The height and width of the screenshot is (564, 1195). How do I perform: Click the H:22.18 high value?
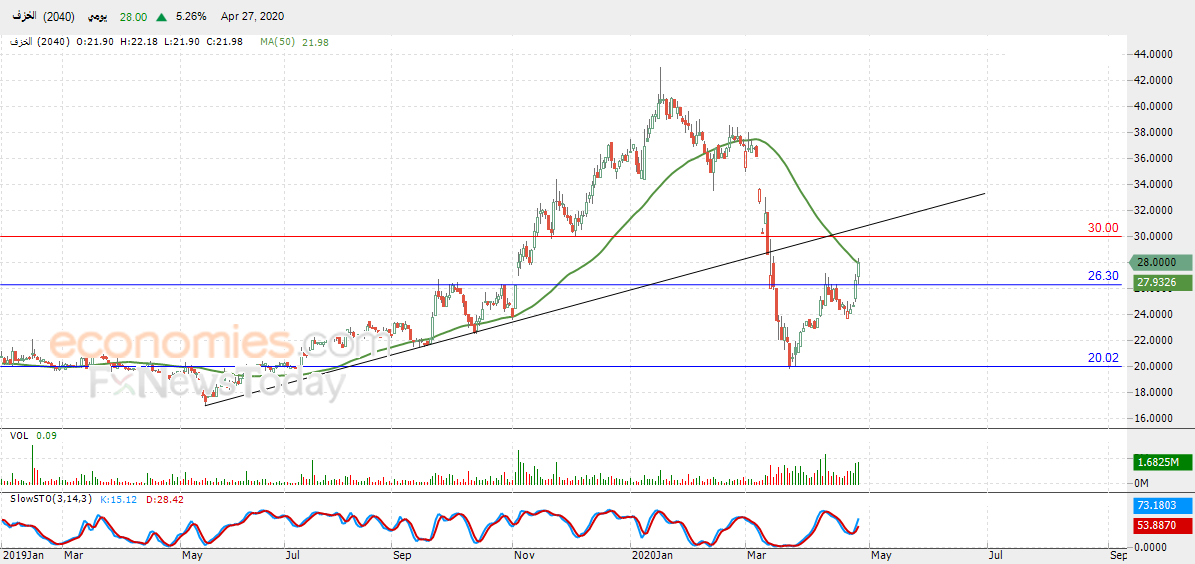[x=139, y=42]
